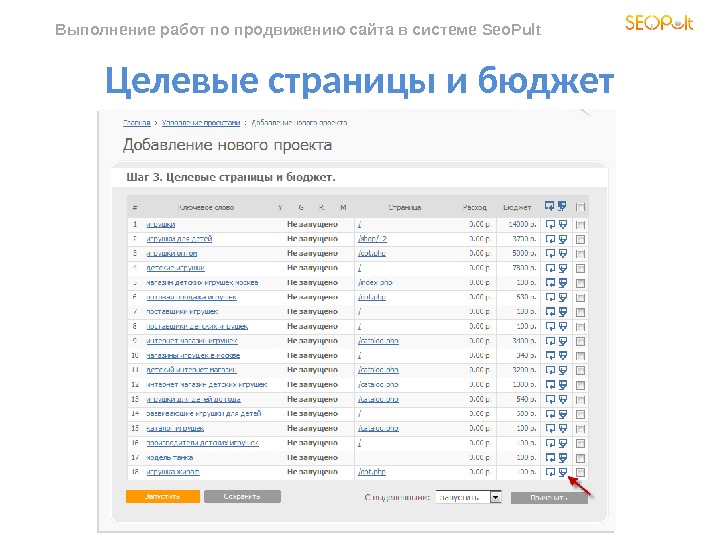Image resolution: width=720 pixels, height=540 pixels.
Task: Click the budget value '5000 р.' in row 3
Action: (x=524, y=253)
